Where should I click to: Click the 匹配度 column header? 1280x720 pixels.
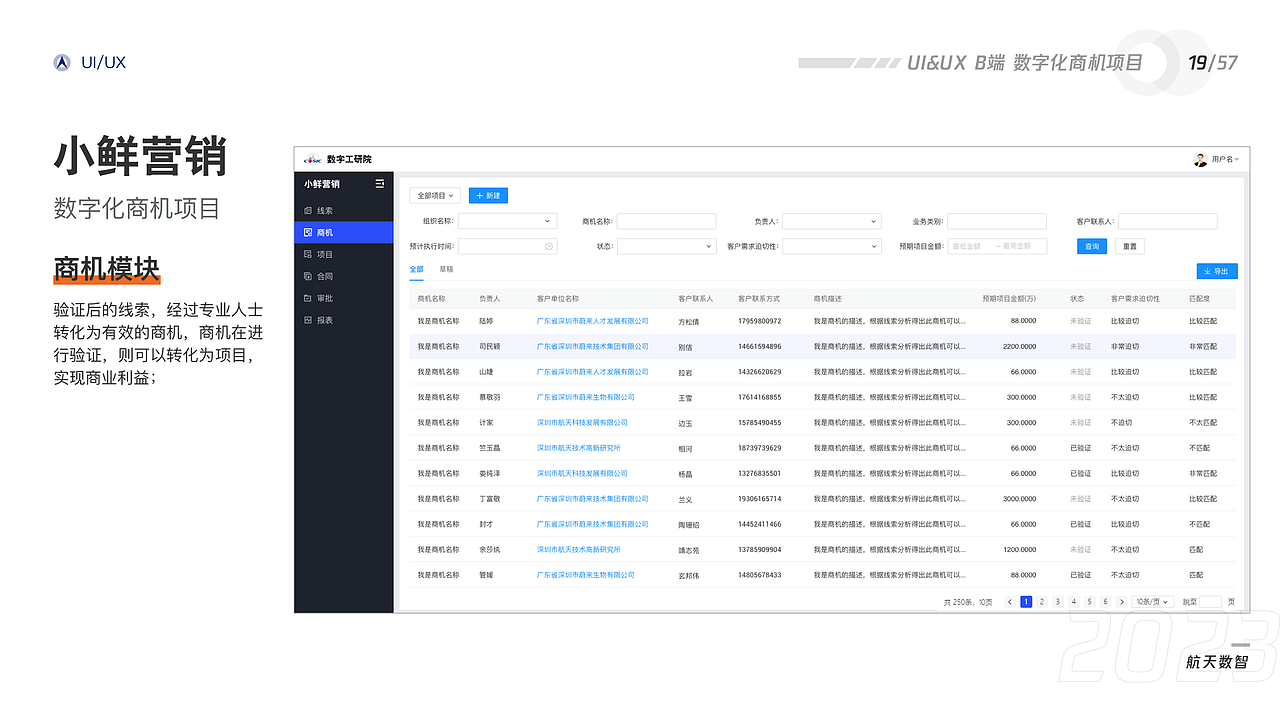tap(1199, 298)
